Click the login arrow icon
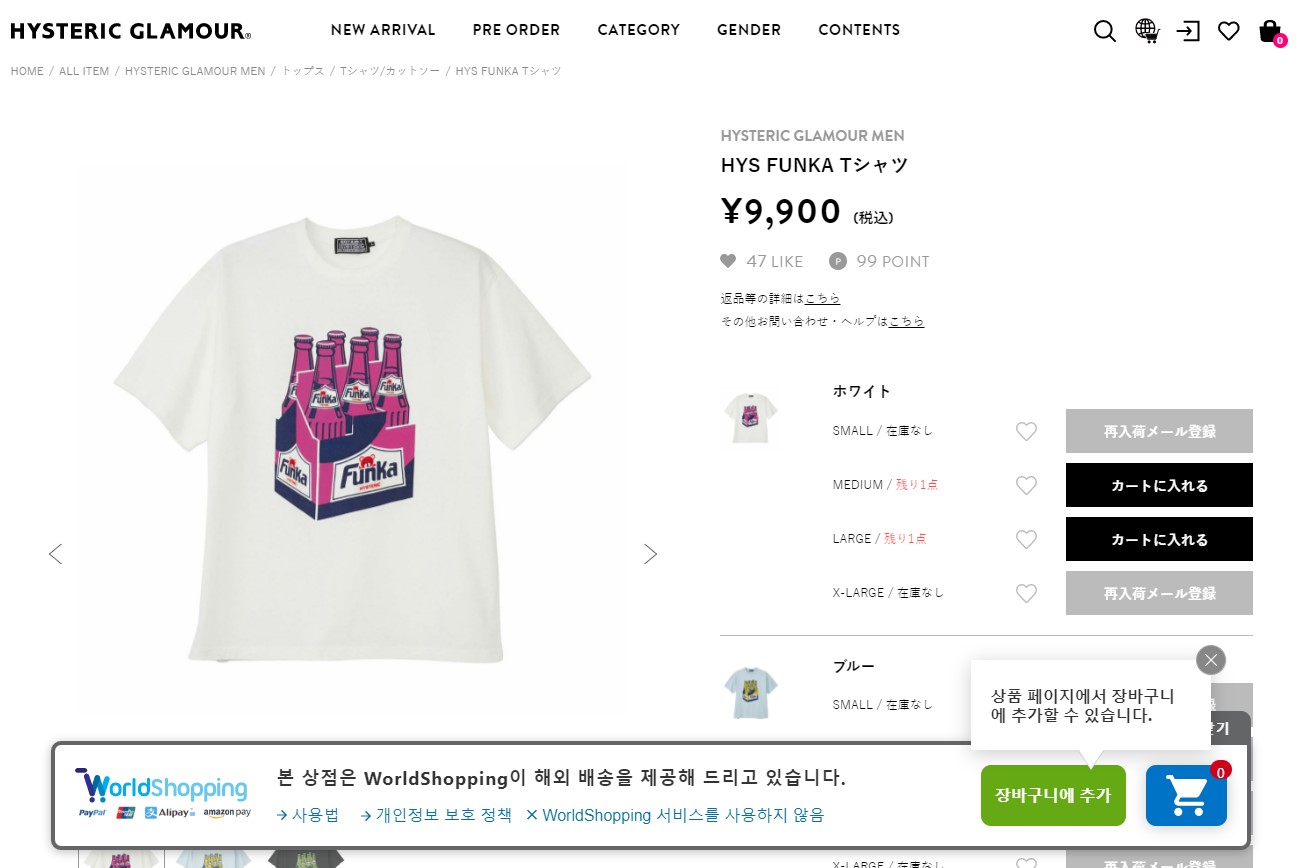 [x=1188, y=31]
